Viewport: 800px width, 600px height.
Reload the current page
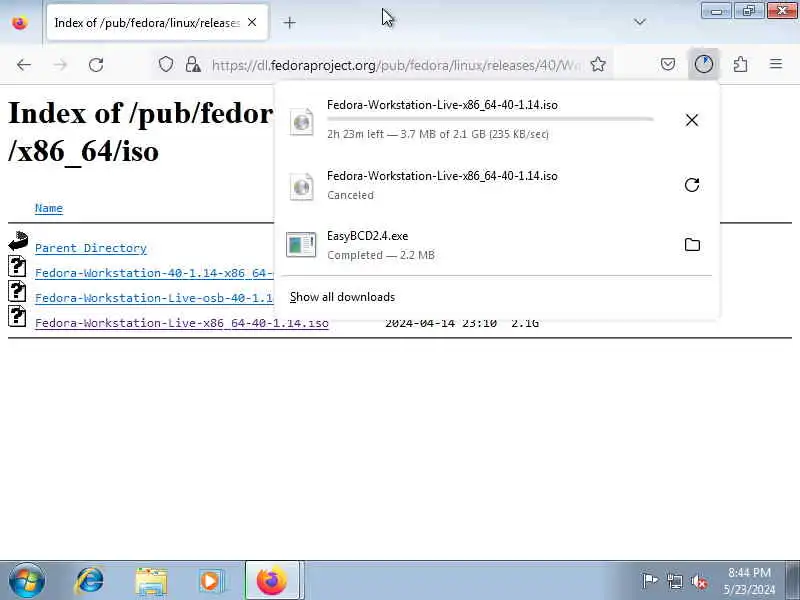(x=96, y=65)
